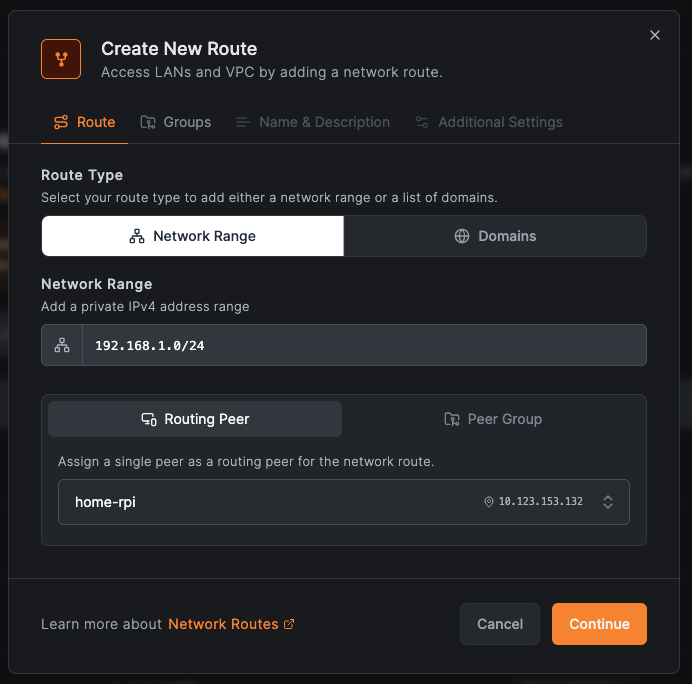The width and height of the screenshot is (692, 684).
Task: Click external link icon next to Network Routes
Action: pos(289,624)
